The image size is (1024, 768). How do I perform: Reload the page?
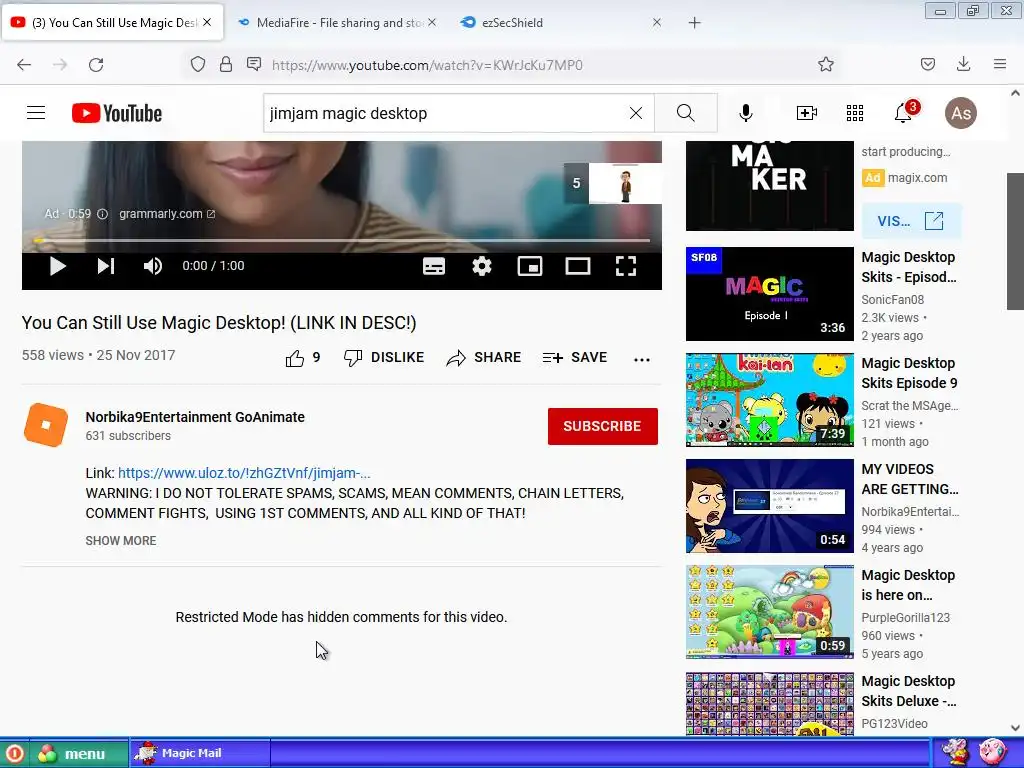click(96, 64)
